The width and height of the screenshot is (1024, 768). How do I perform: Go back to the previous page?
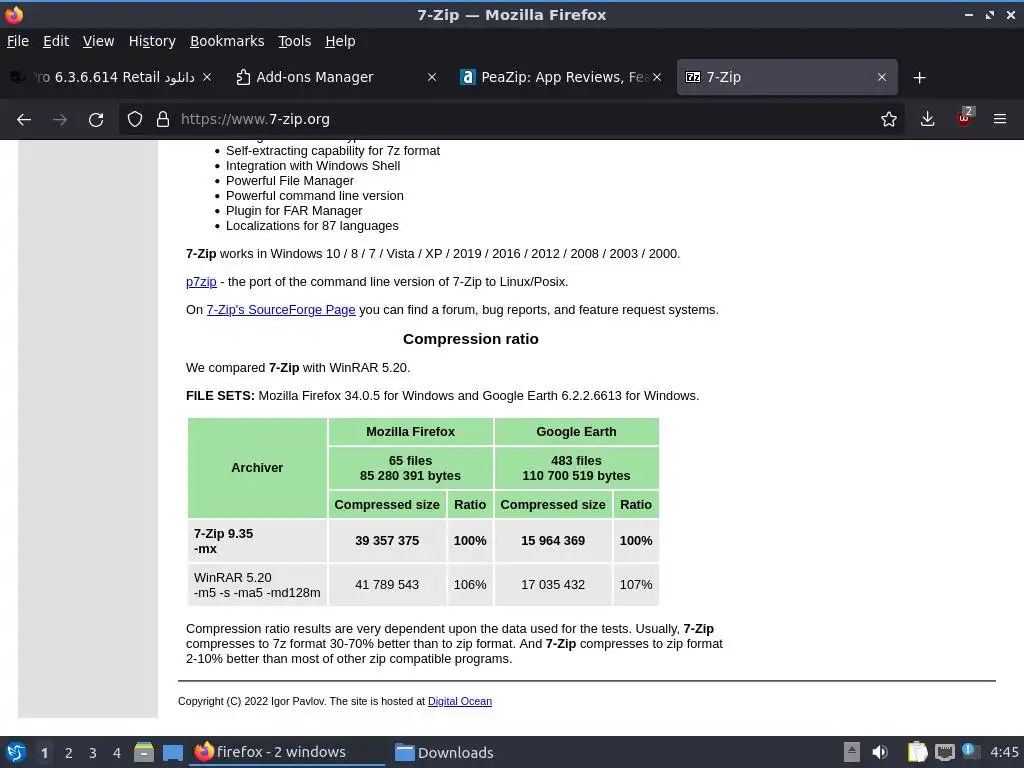[x=24, y=120]
